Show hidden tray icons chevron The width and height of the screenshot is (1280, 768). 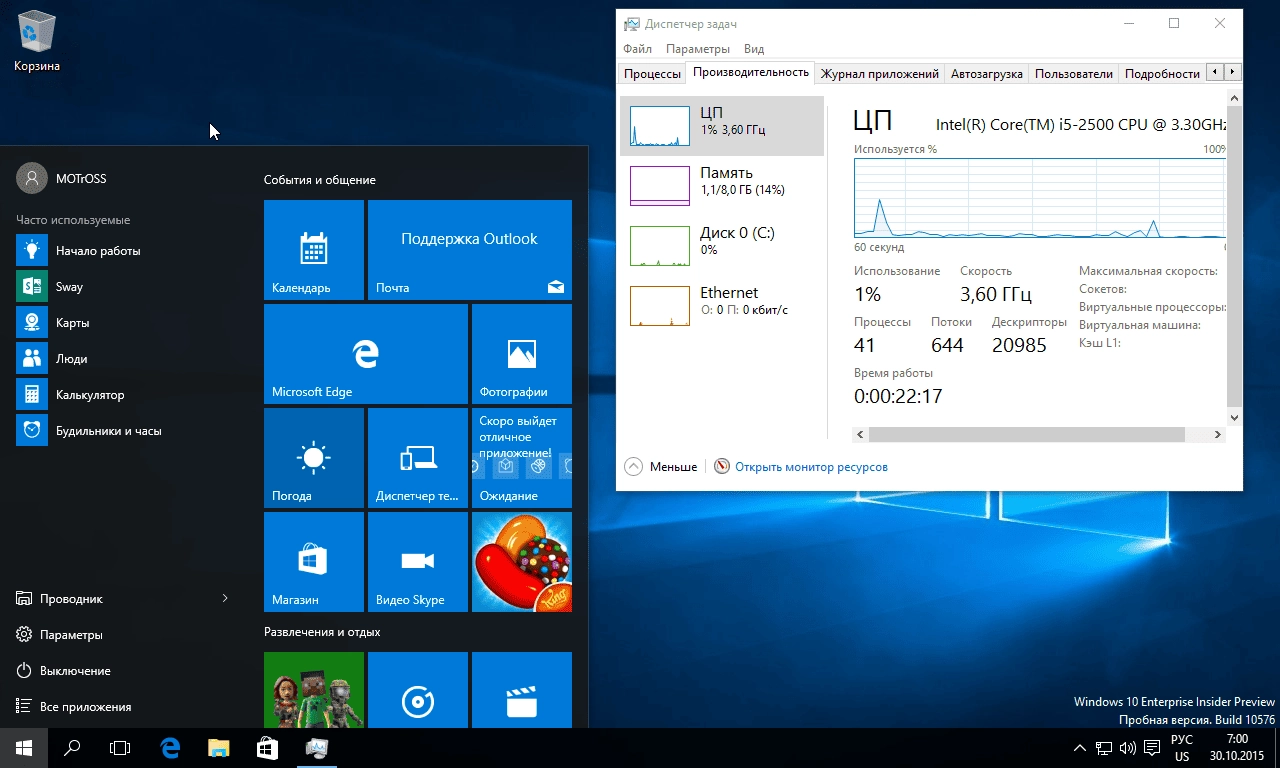pos(1080,748)
